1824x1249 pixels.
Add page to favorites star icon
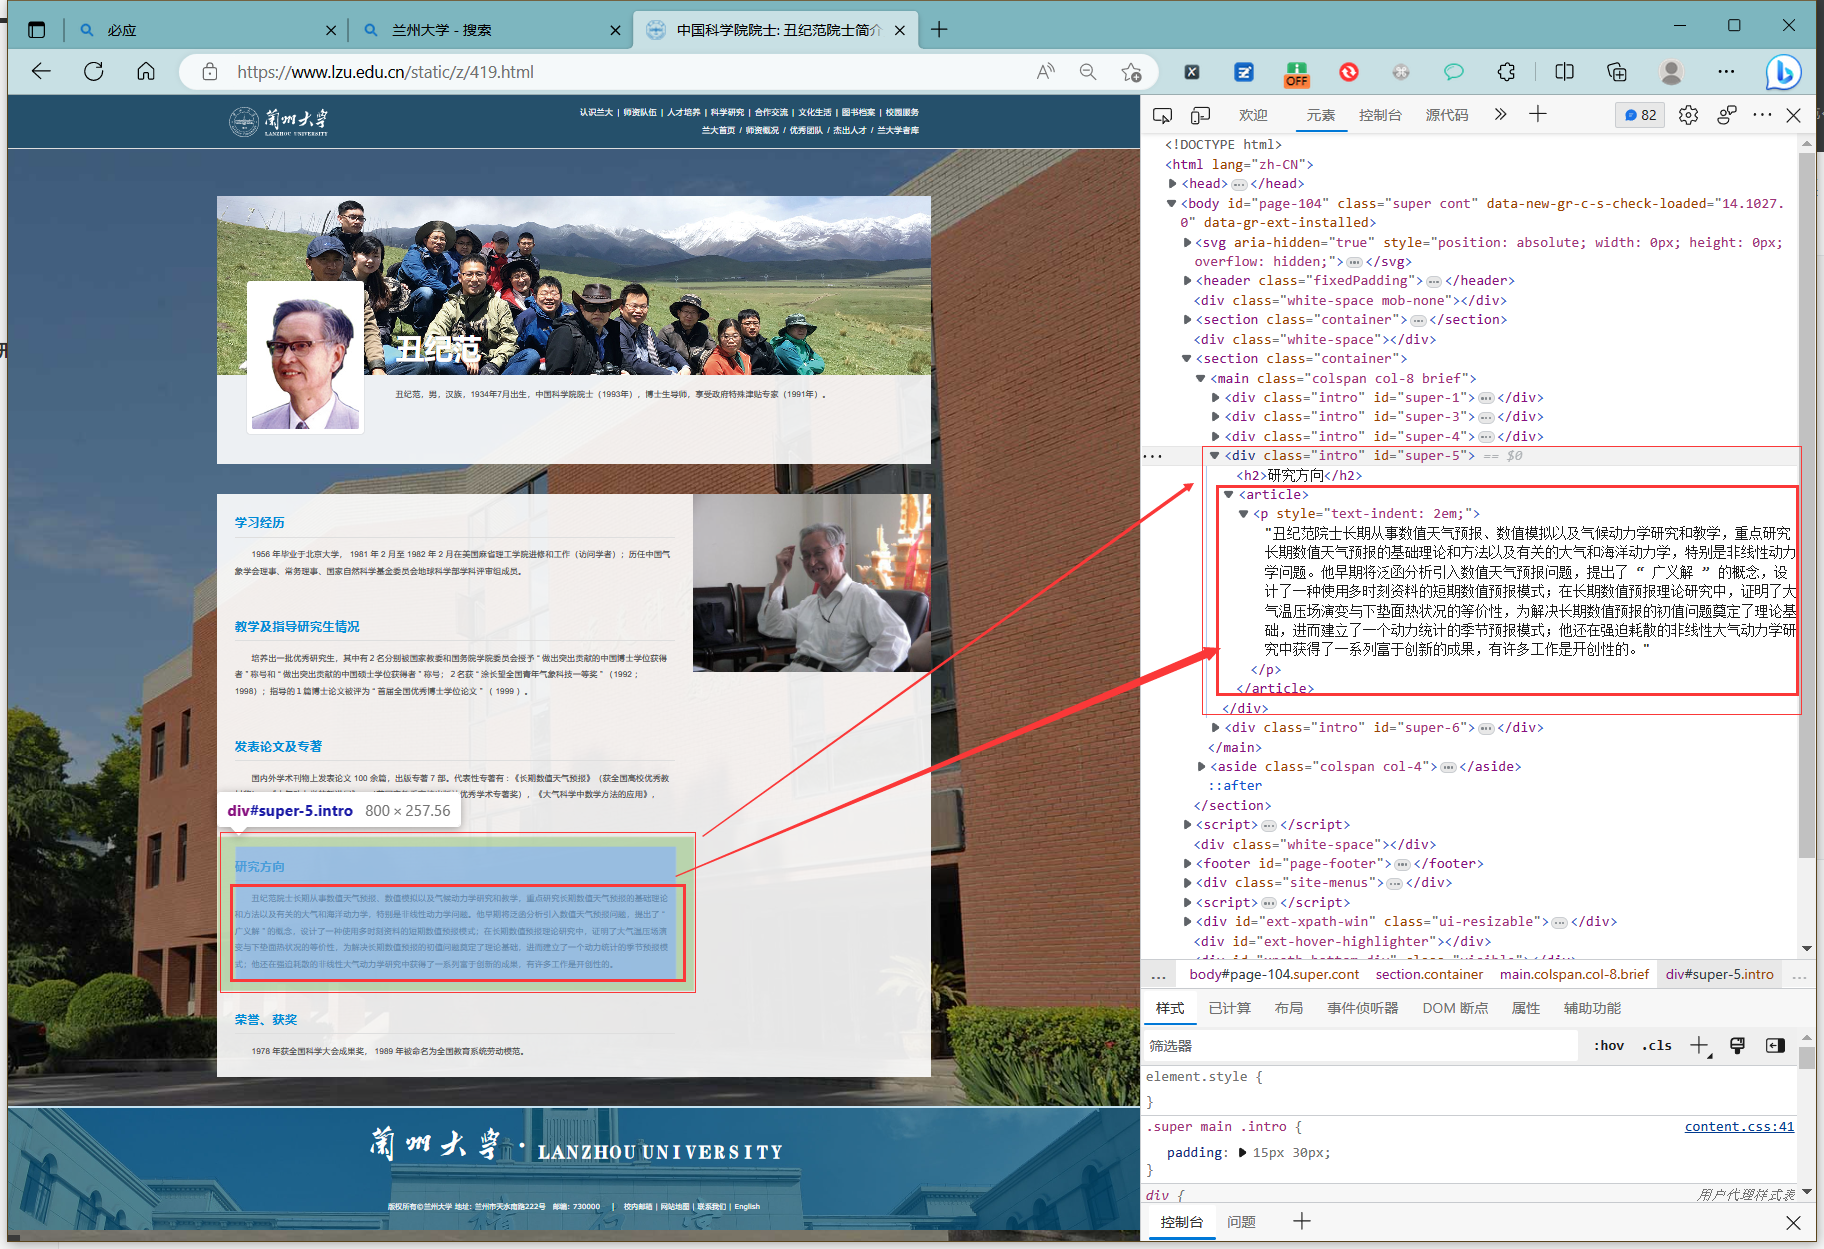[x=1131, y=71]
